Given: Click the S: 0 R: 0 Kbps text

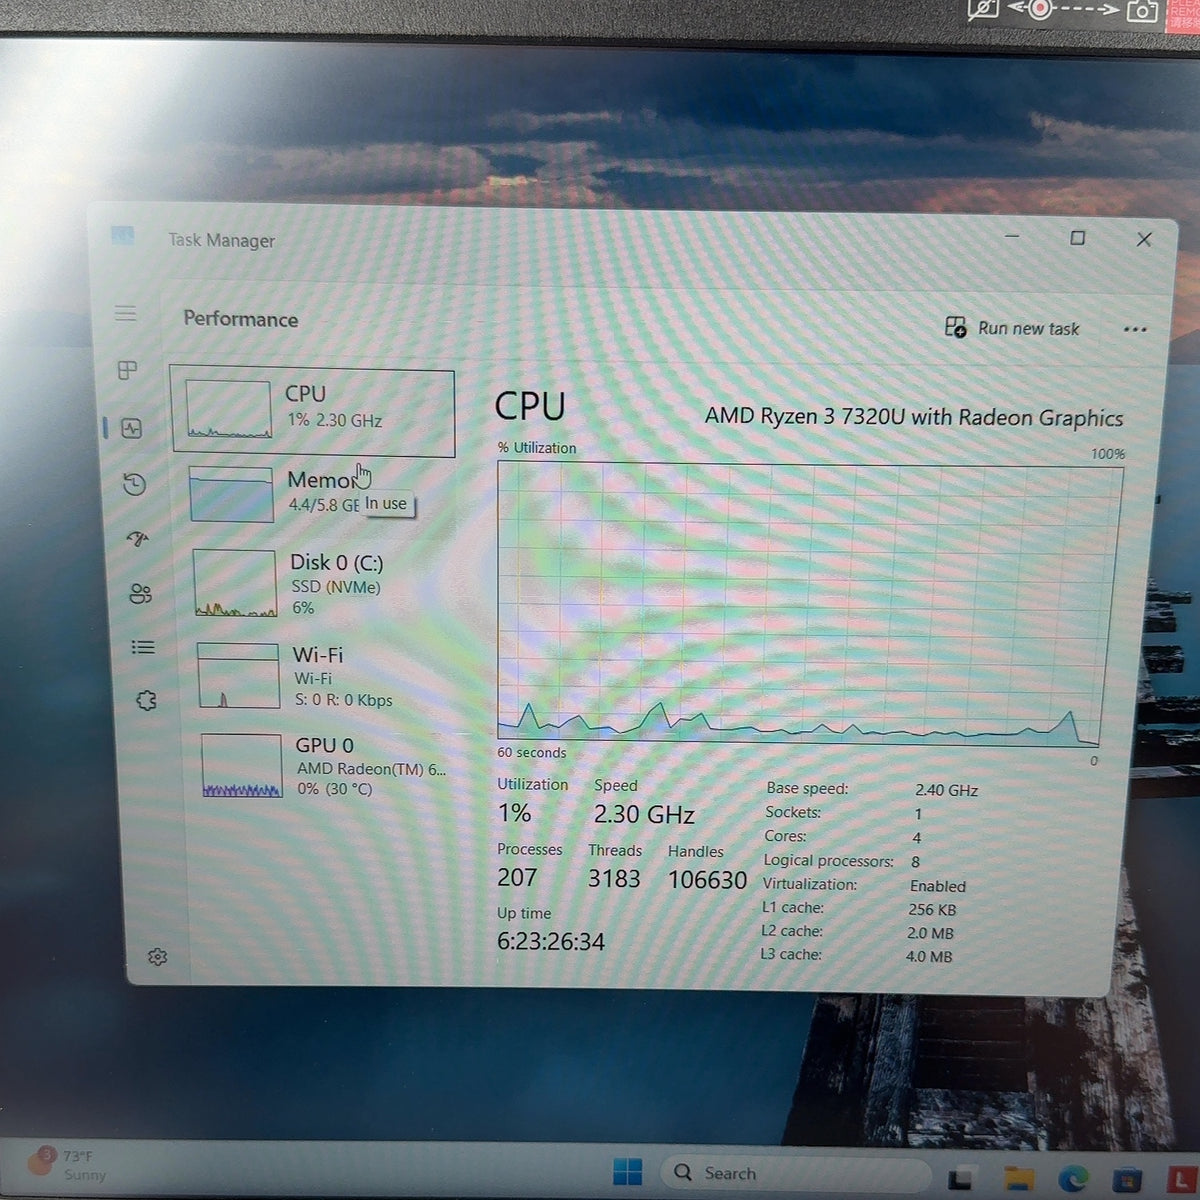Looking at the screenshot, I should pos(343,700).
